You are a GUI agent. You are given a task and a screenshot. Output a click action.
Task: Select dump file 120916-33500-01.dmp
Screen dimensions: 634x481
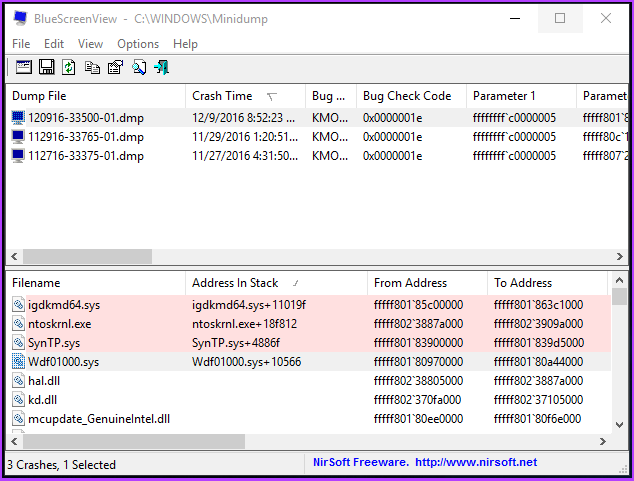86,118
